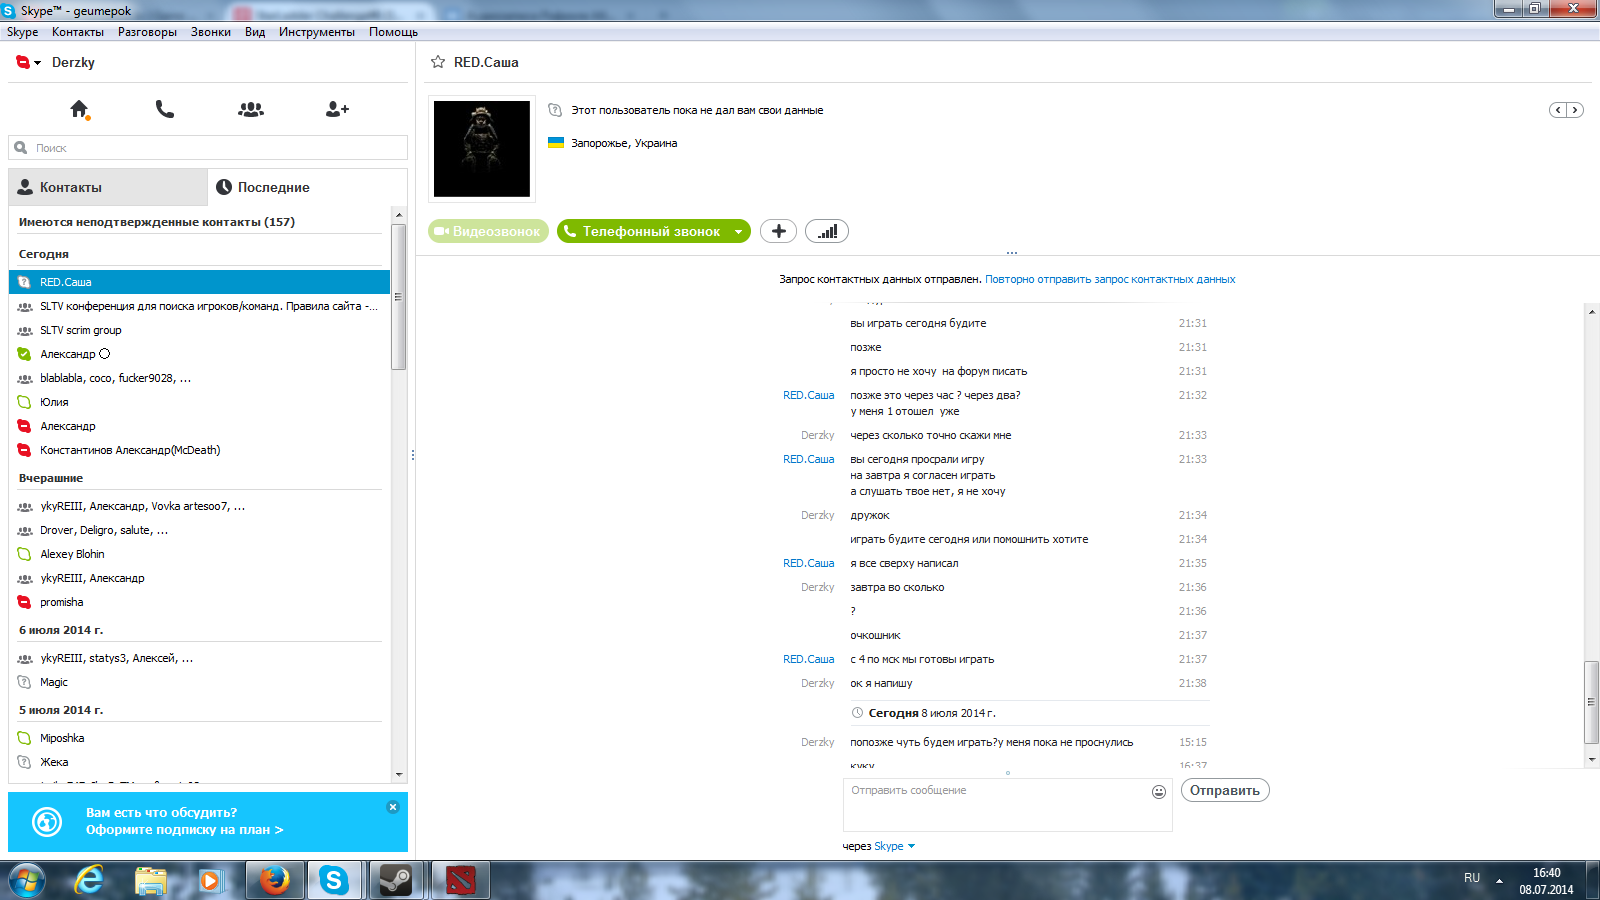Image resolution: width=1600 pixels, height=900 pixels.
Task: Open the Александр conversation with the online status icon
Action: click(199, 354)
